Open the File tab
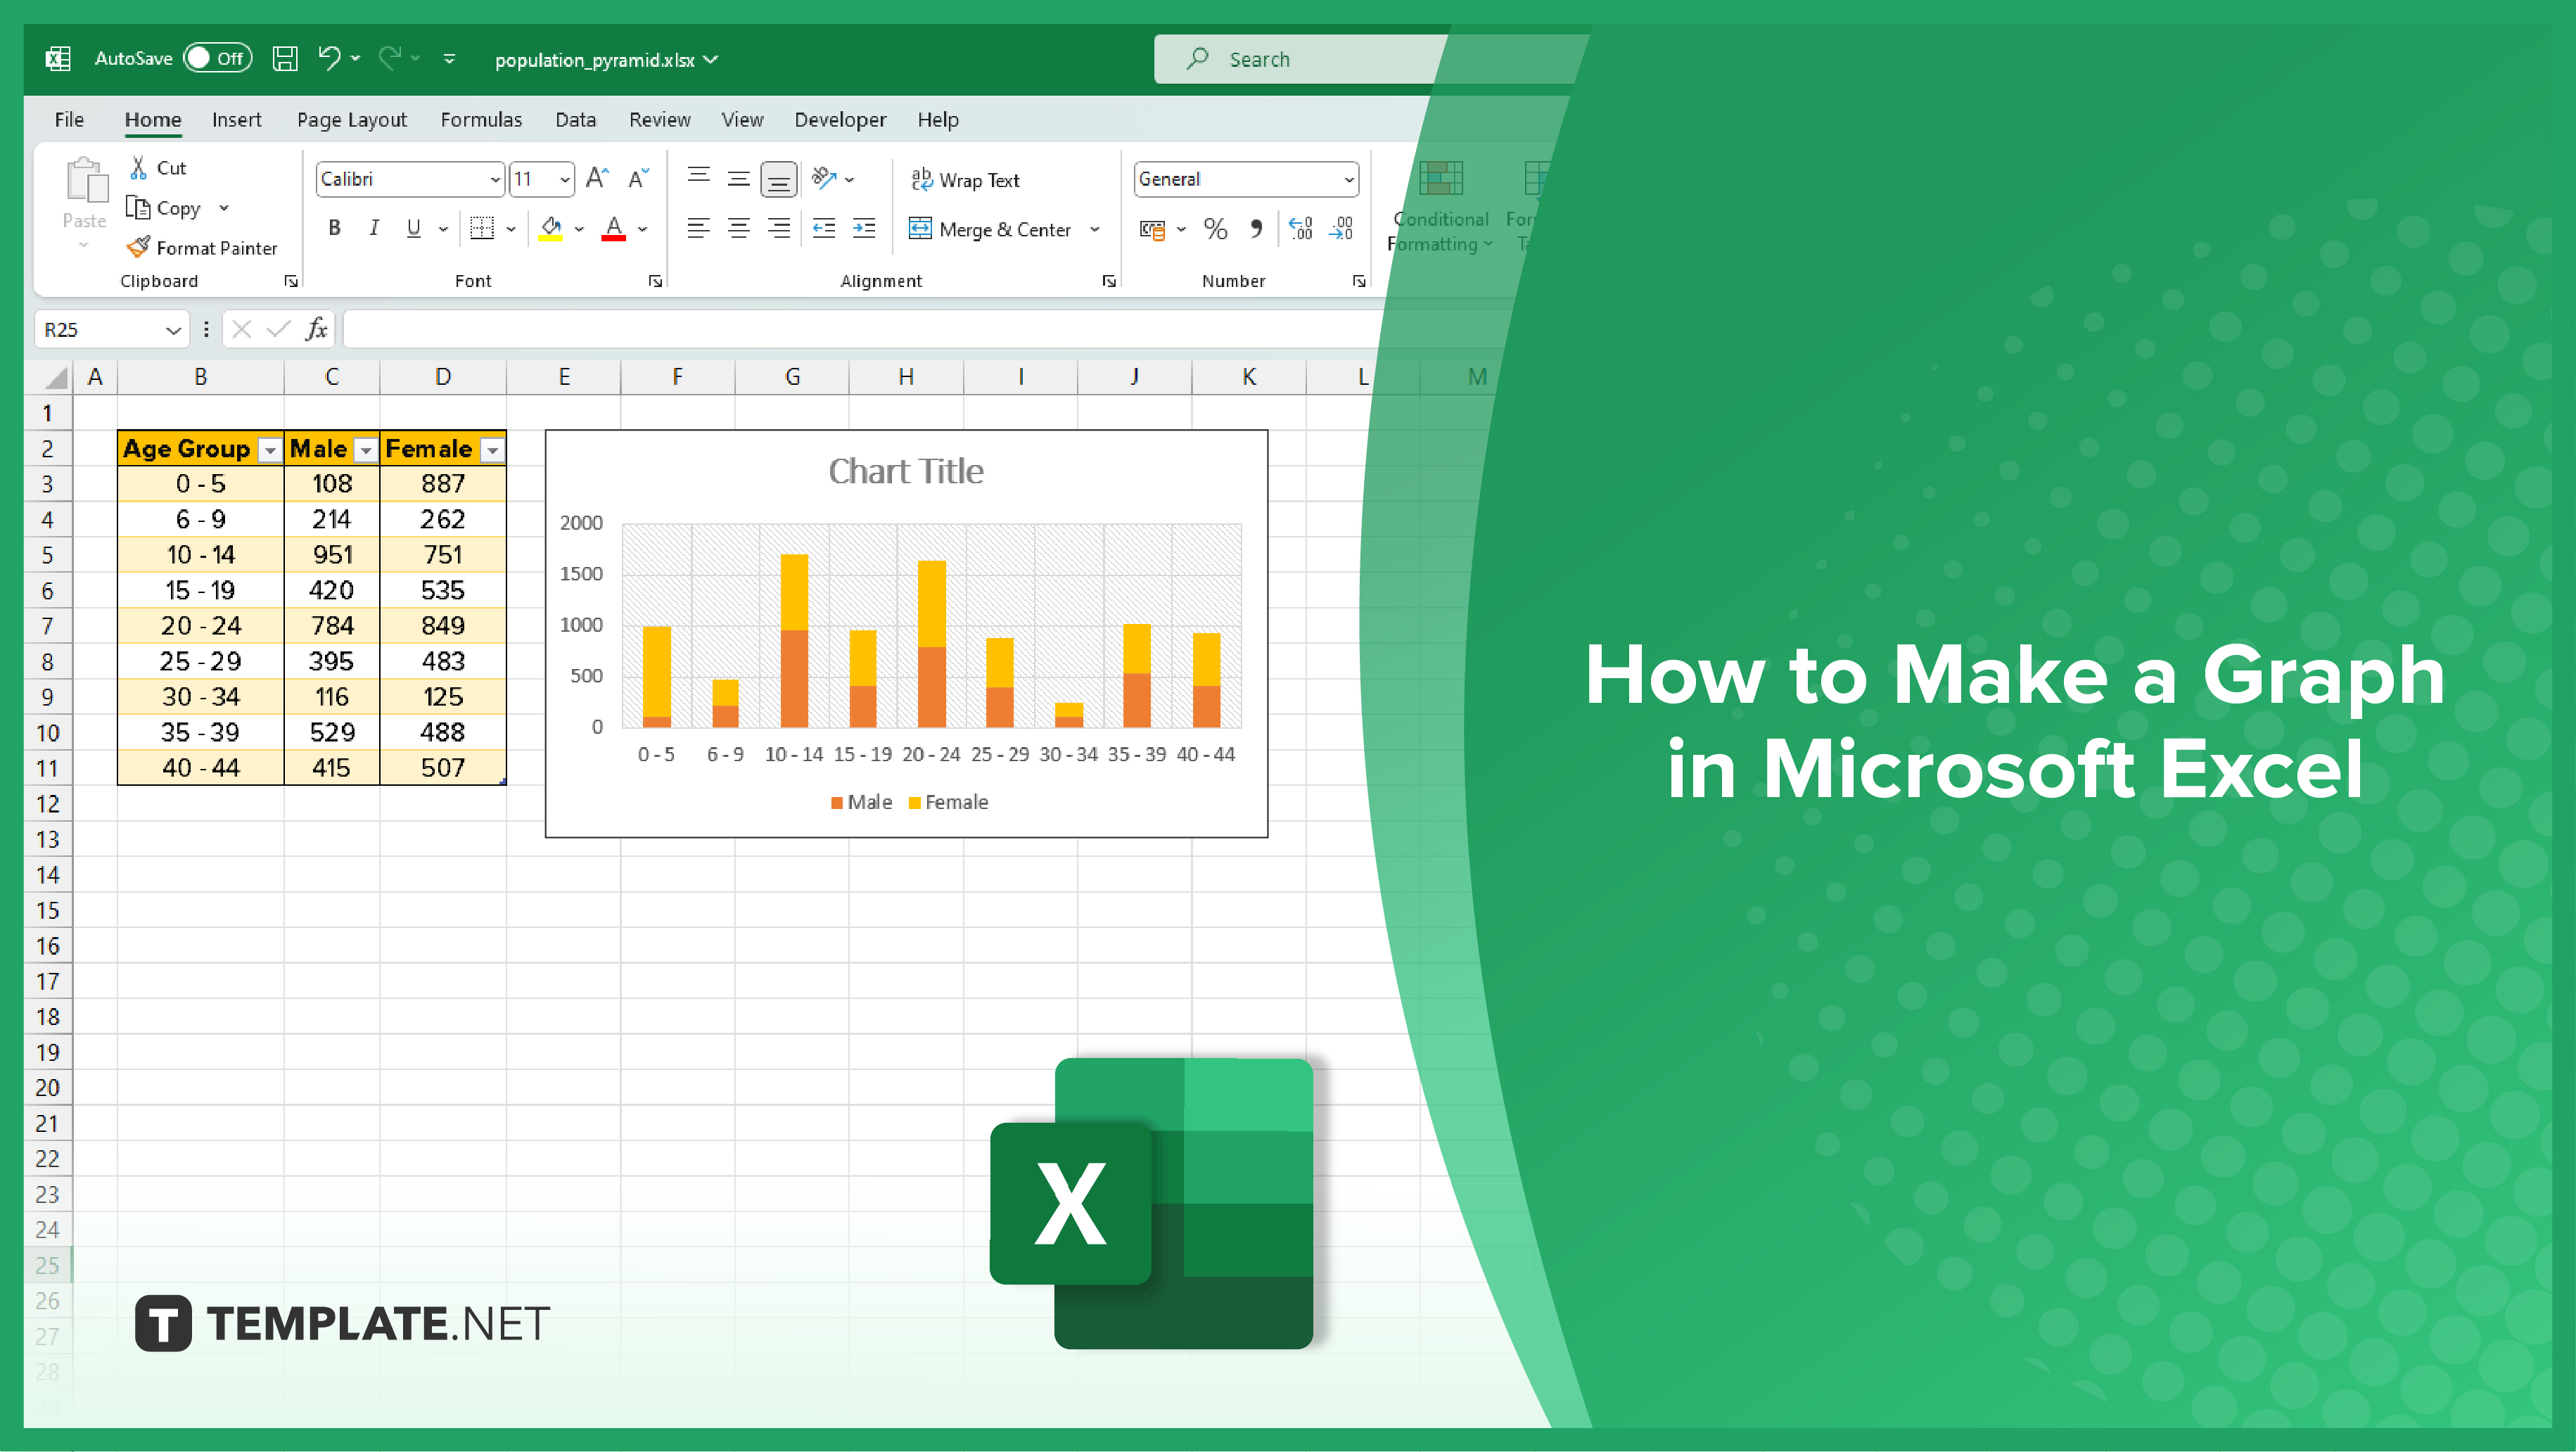This screenshot has width=2576, height=1452. (x=69, y=120)
